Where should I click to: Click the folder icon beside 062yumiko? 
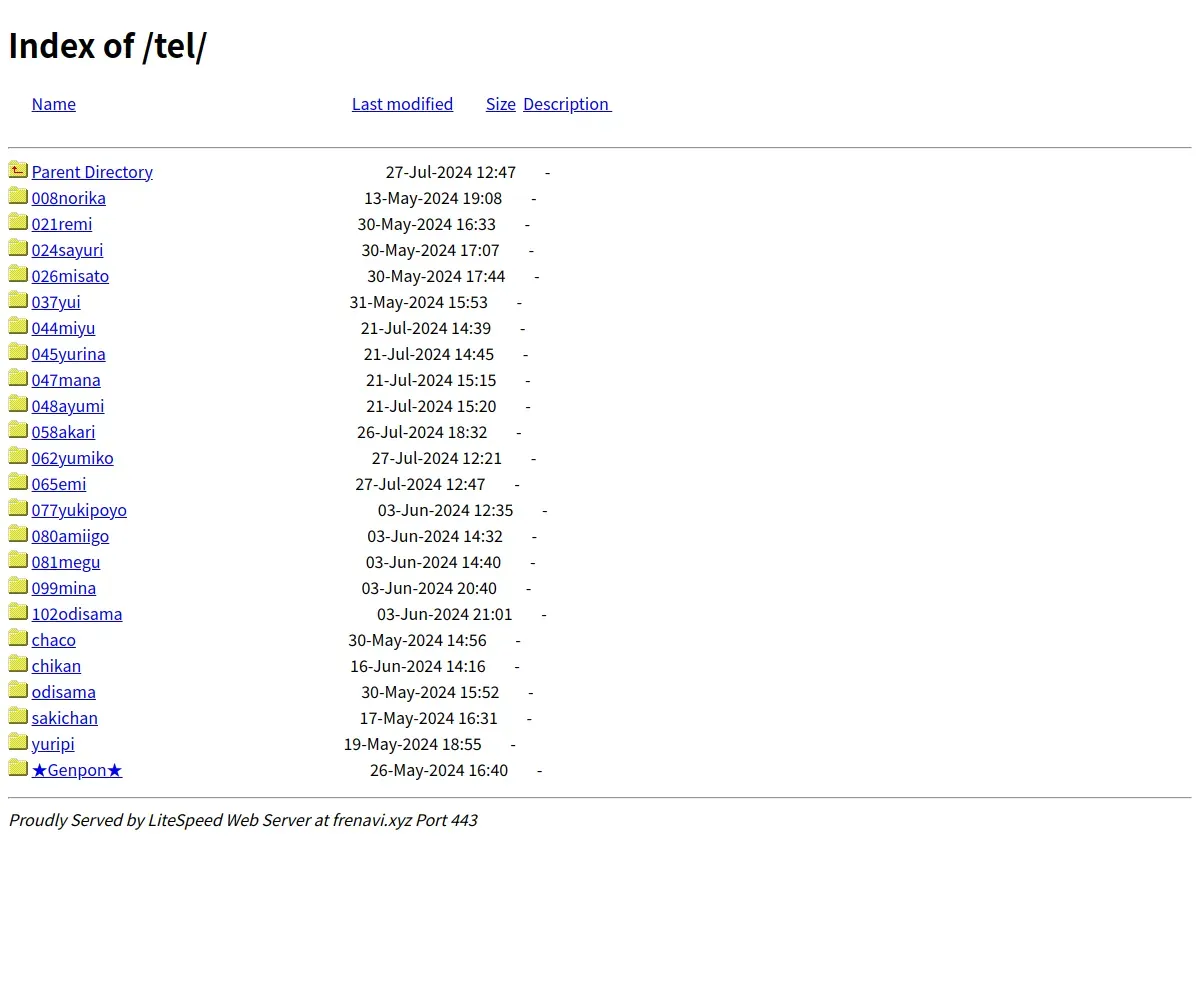[x=18, y=456]
